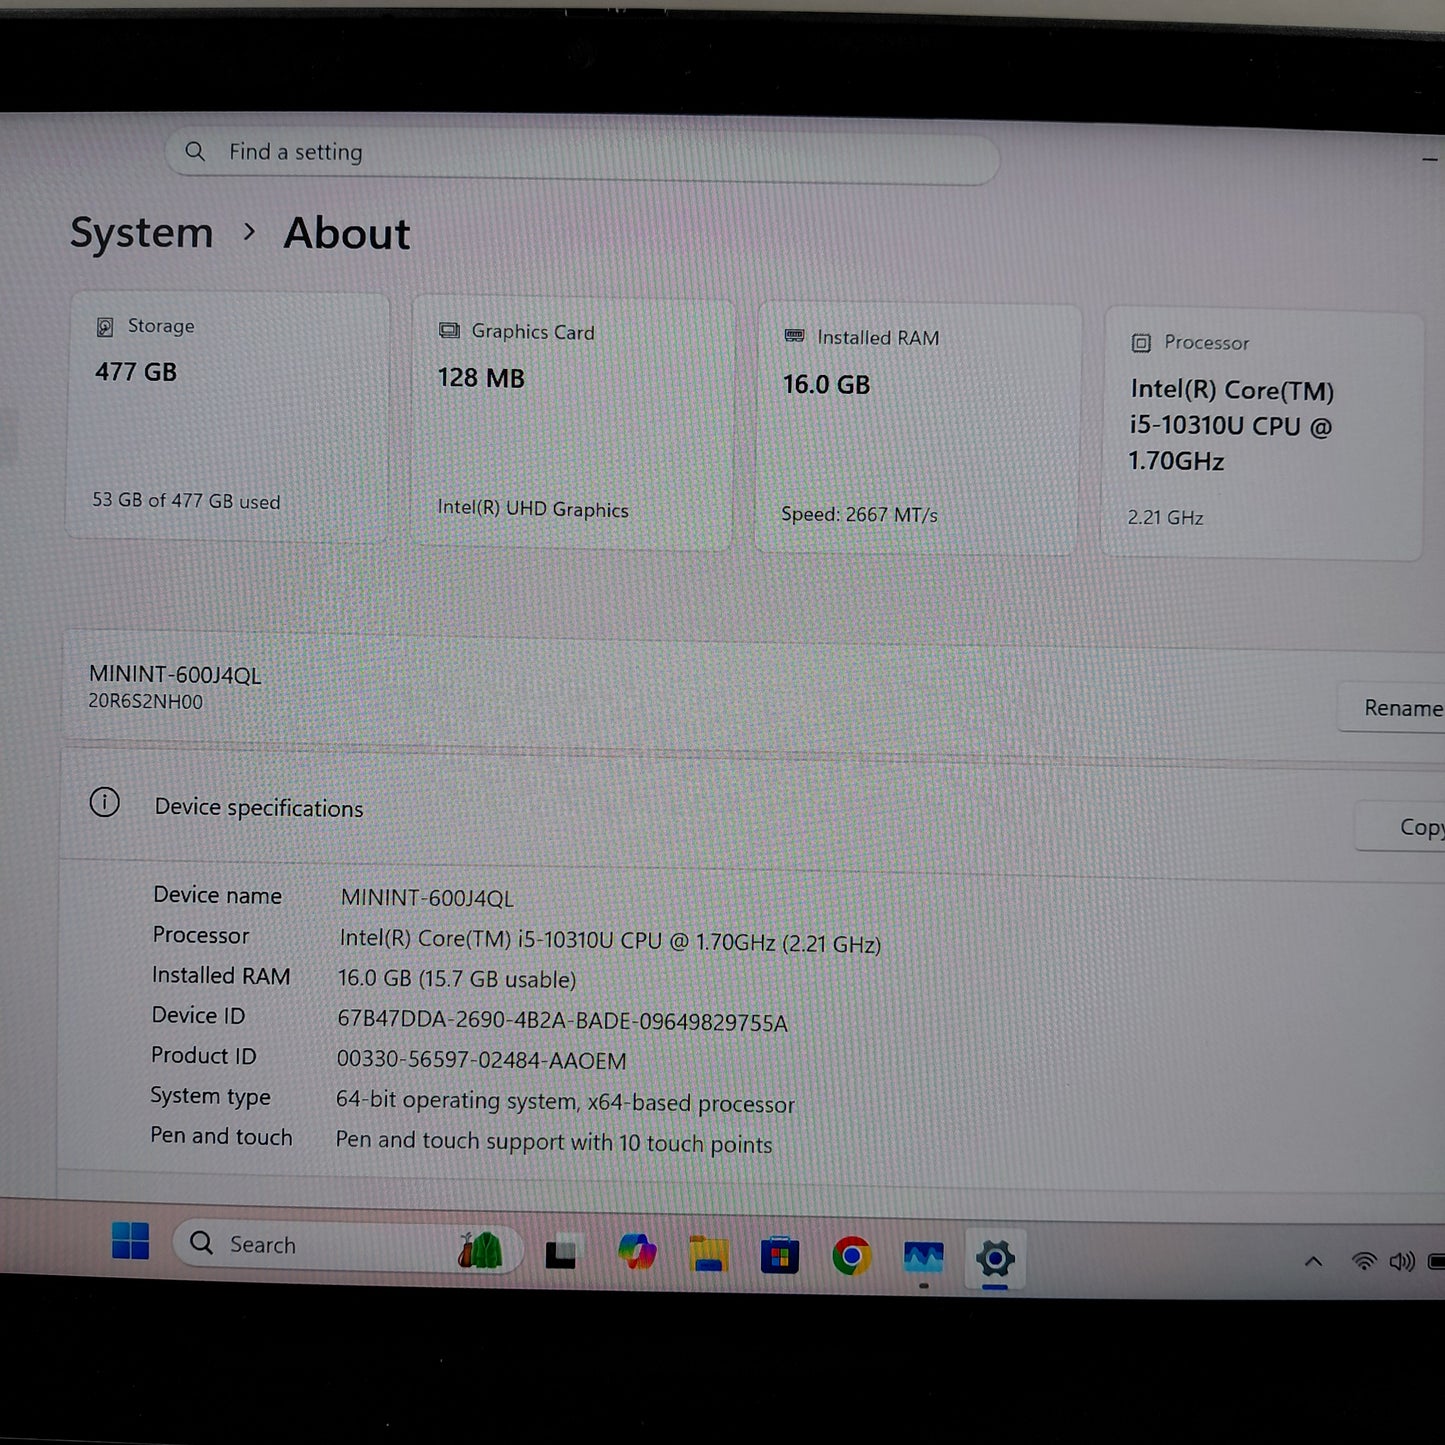The width and height of the screenshot is (1445, 1445).
Task: Select the About breadcrumb label
Action: coord(346,232)
